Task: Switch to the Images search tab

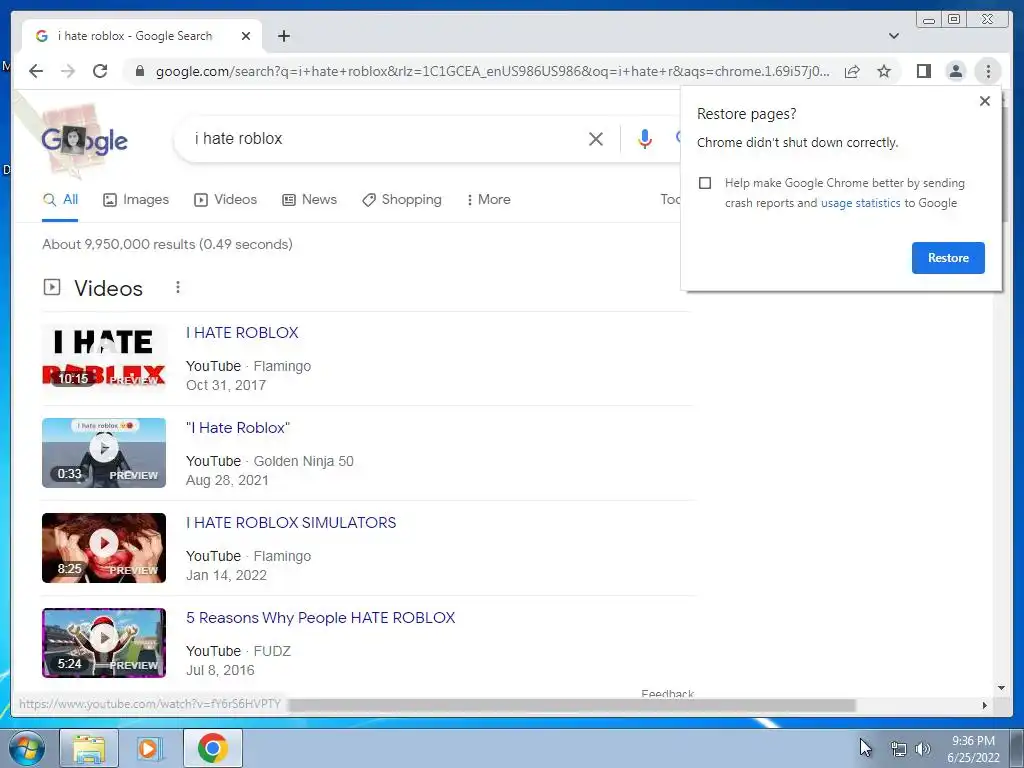Action: pos(136,200)
